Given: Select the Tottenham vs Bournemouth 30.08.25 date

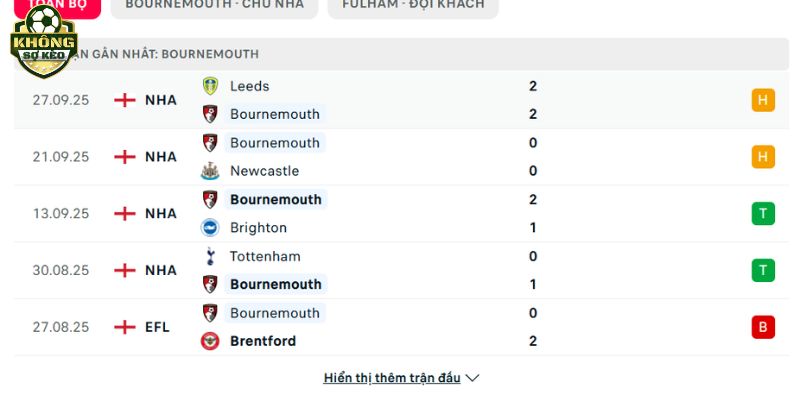Looking at the screenshot, I should [60, 270].
